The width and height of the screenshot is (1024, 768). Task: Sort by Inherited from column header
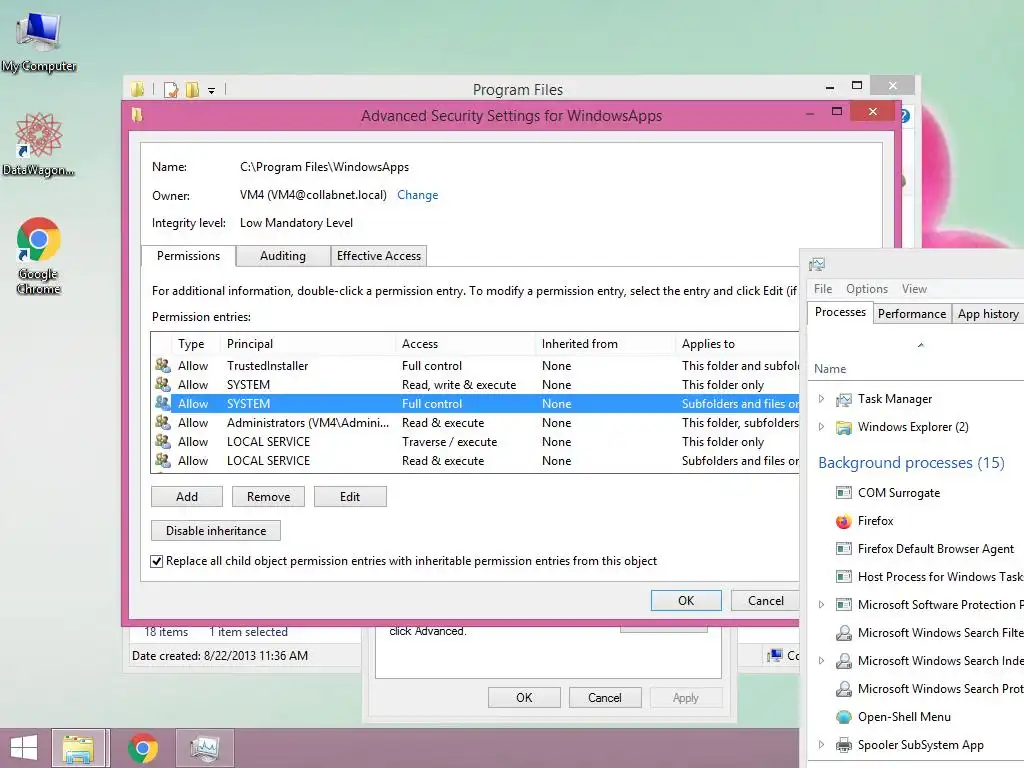click(605, 344)
